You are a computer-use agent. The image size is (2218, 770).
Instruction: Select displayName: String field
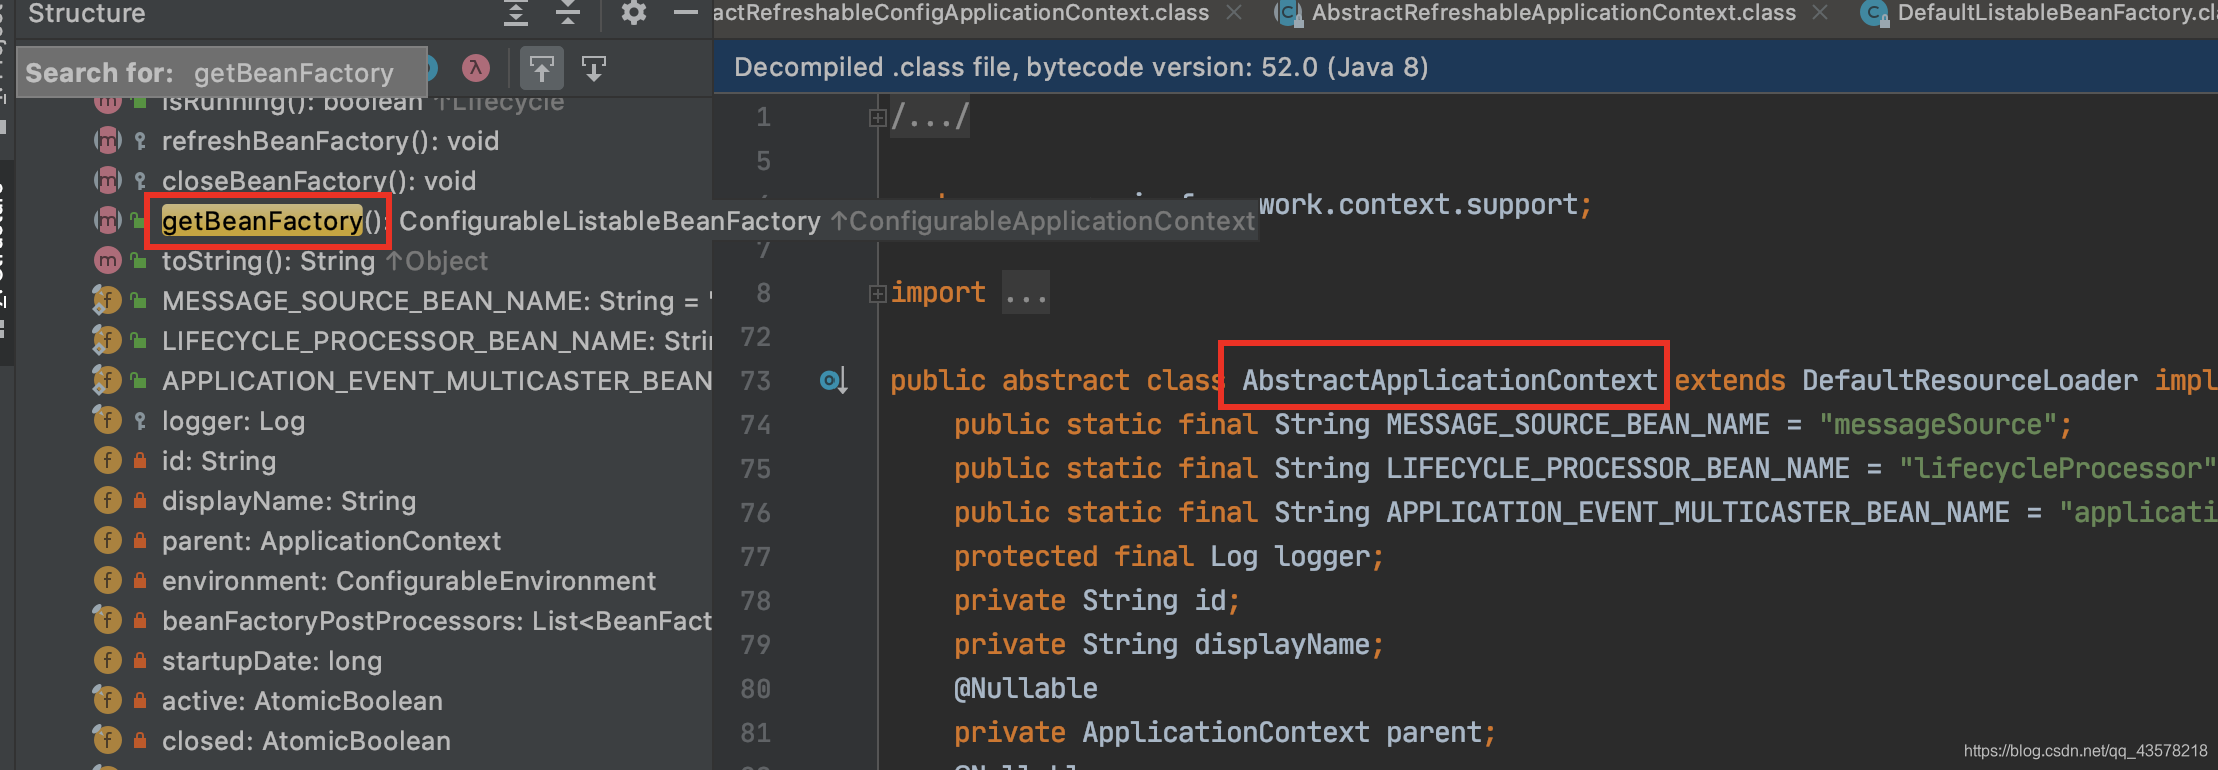[289, 501]
